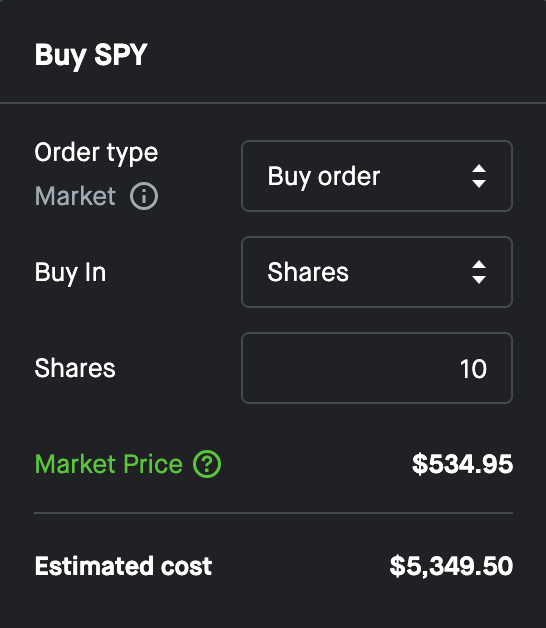
Task: Open the Buy In Shares dropdown
Action: click(377, 272)
